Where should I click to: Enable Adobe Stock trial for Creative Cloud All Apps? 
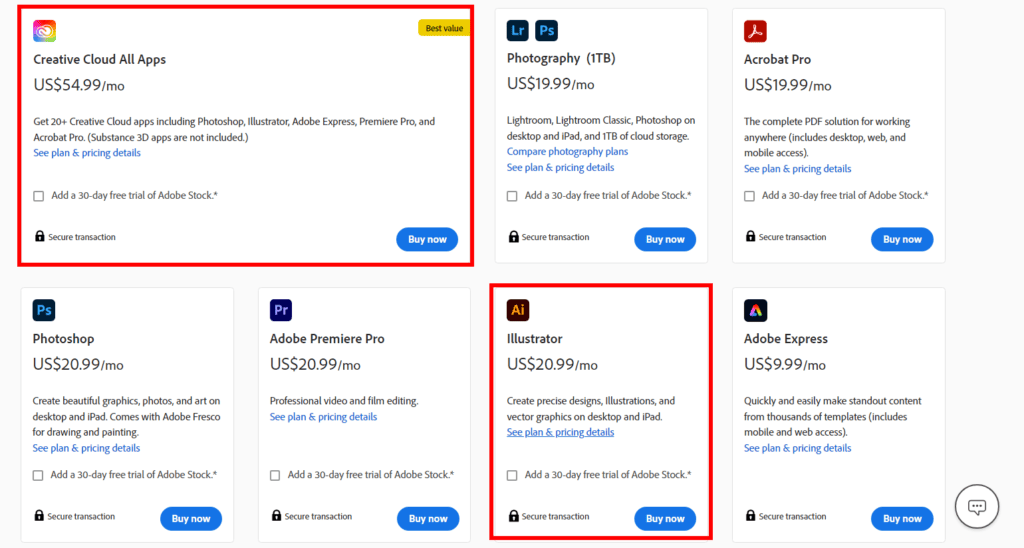point(39,196)
